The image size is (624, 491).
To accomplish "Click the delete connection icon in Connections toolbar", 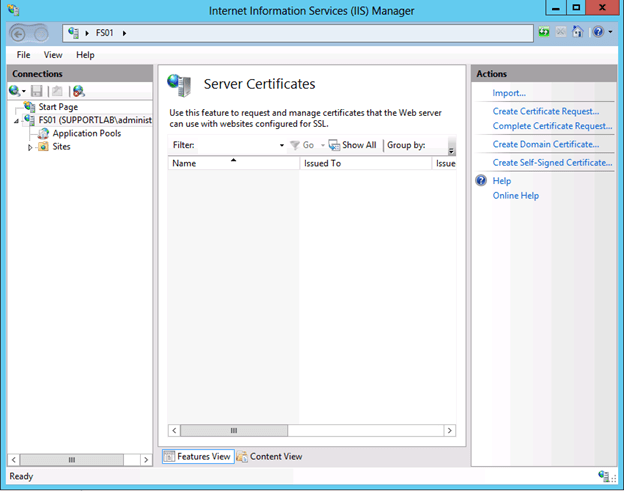I will pyautogui.click(x=79, y=91).
